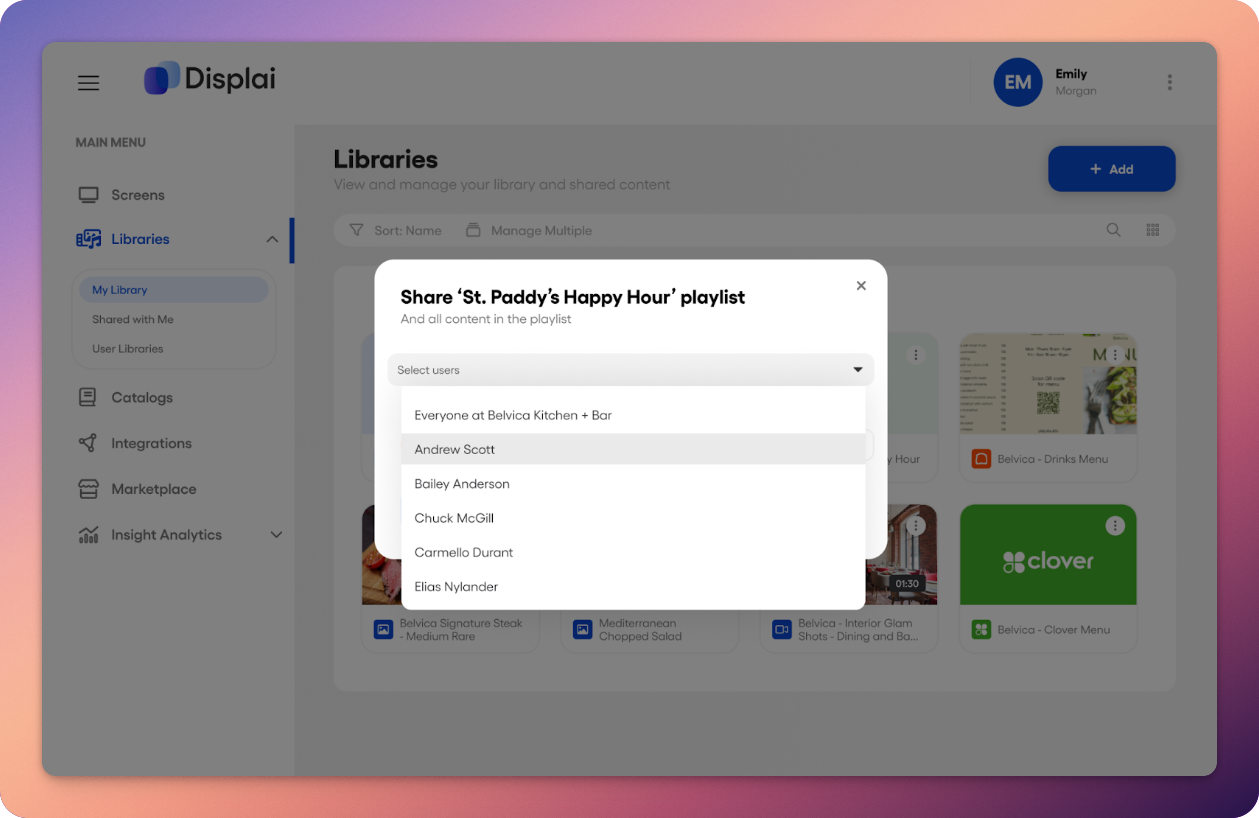Image resolution: width=1259 pixels, height=818 pixels.
Task: Go to Screens in the main menu
Action: [x=138, y=195]
